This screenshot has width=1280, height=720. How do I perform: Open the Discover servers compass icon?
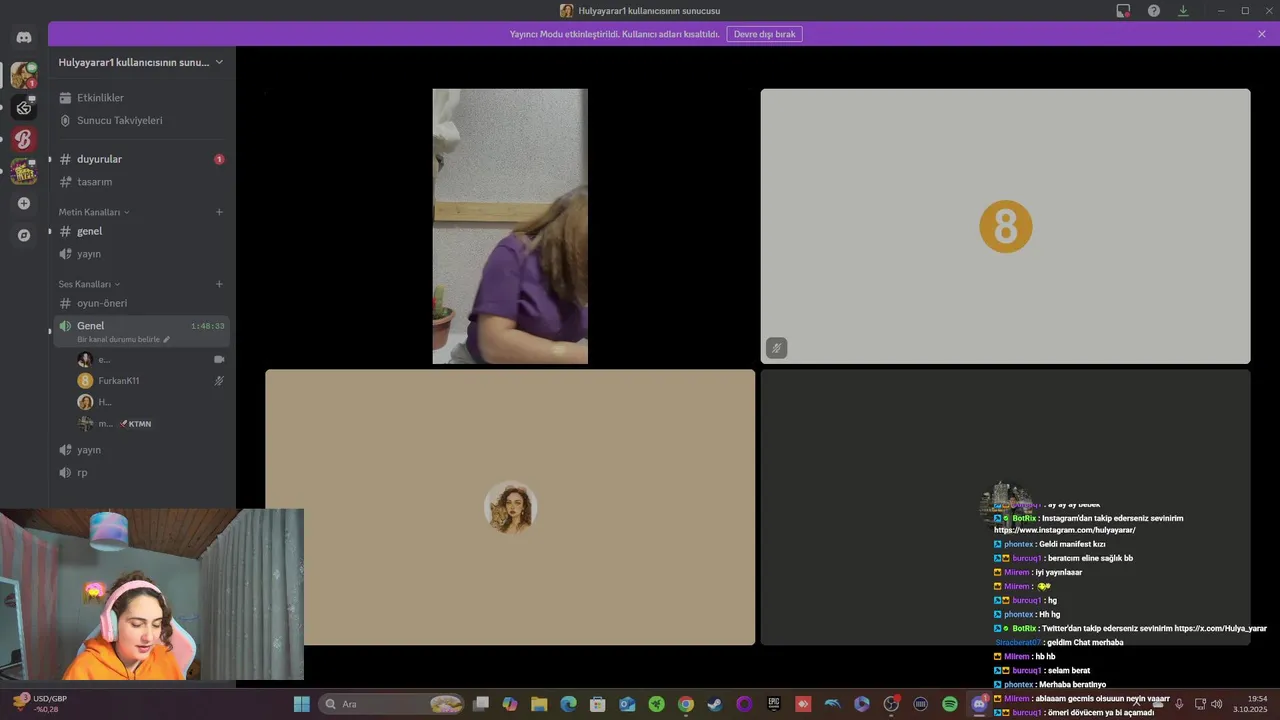pyautogui.click(x=24, y=235)
